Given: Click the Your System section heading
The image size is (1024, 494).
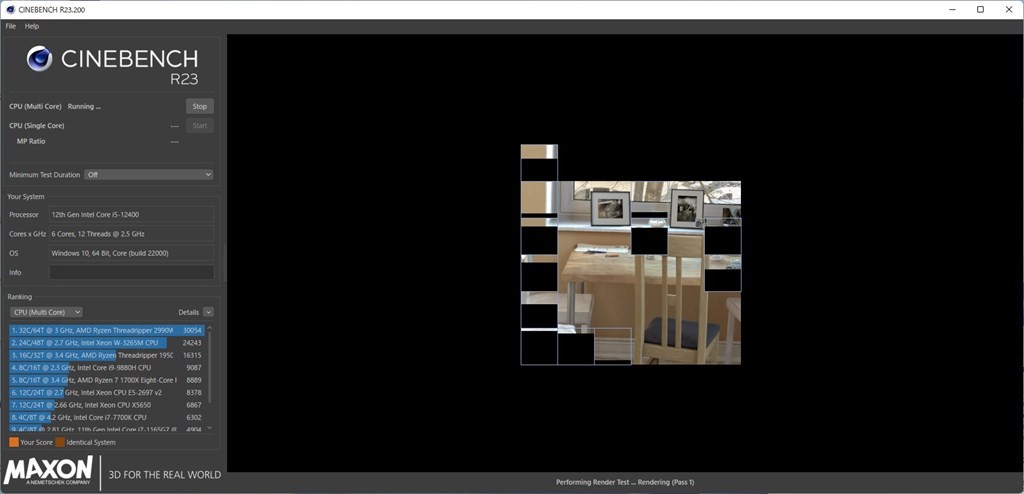Looking at the screenshot, I should click(x=25, y=197).
